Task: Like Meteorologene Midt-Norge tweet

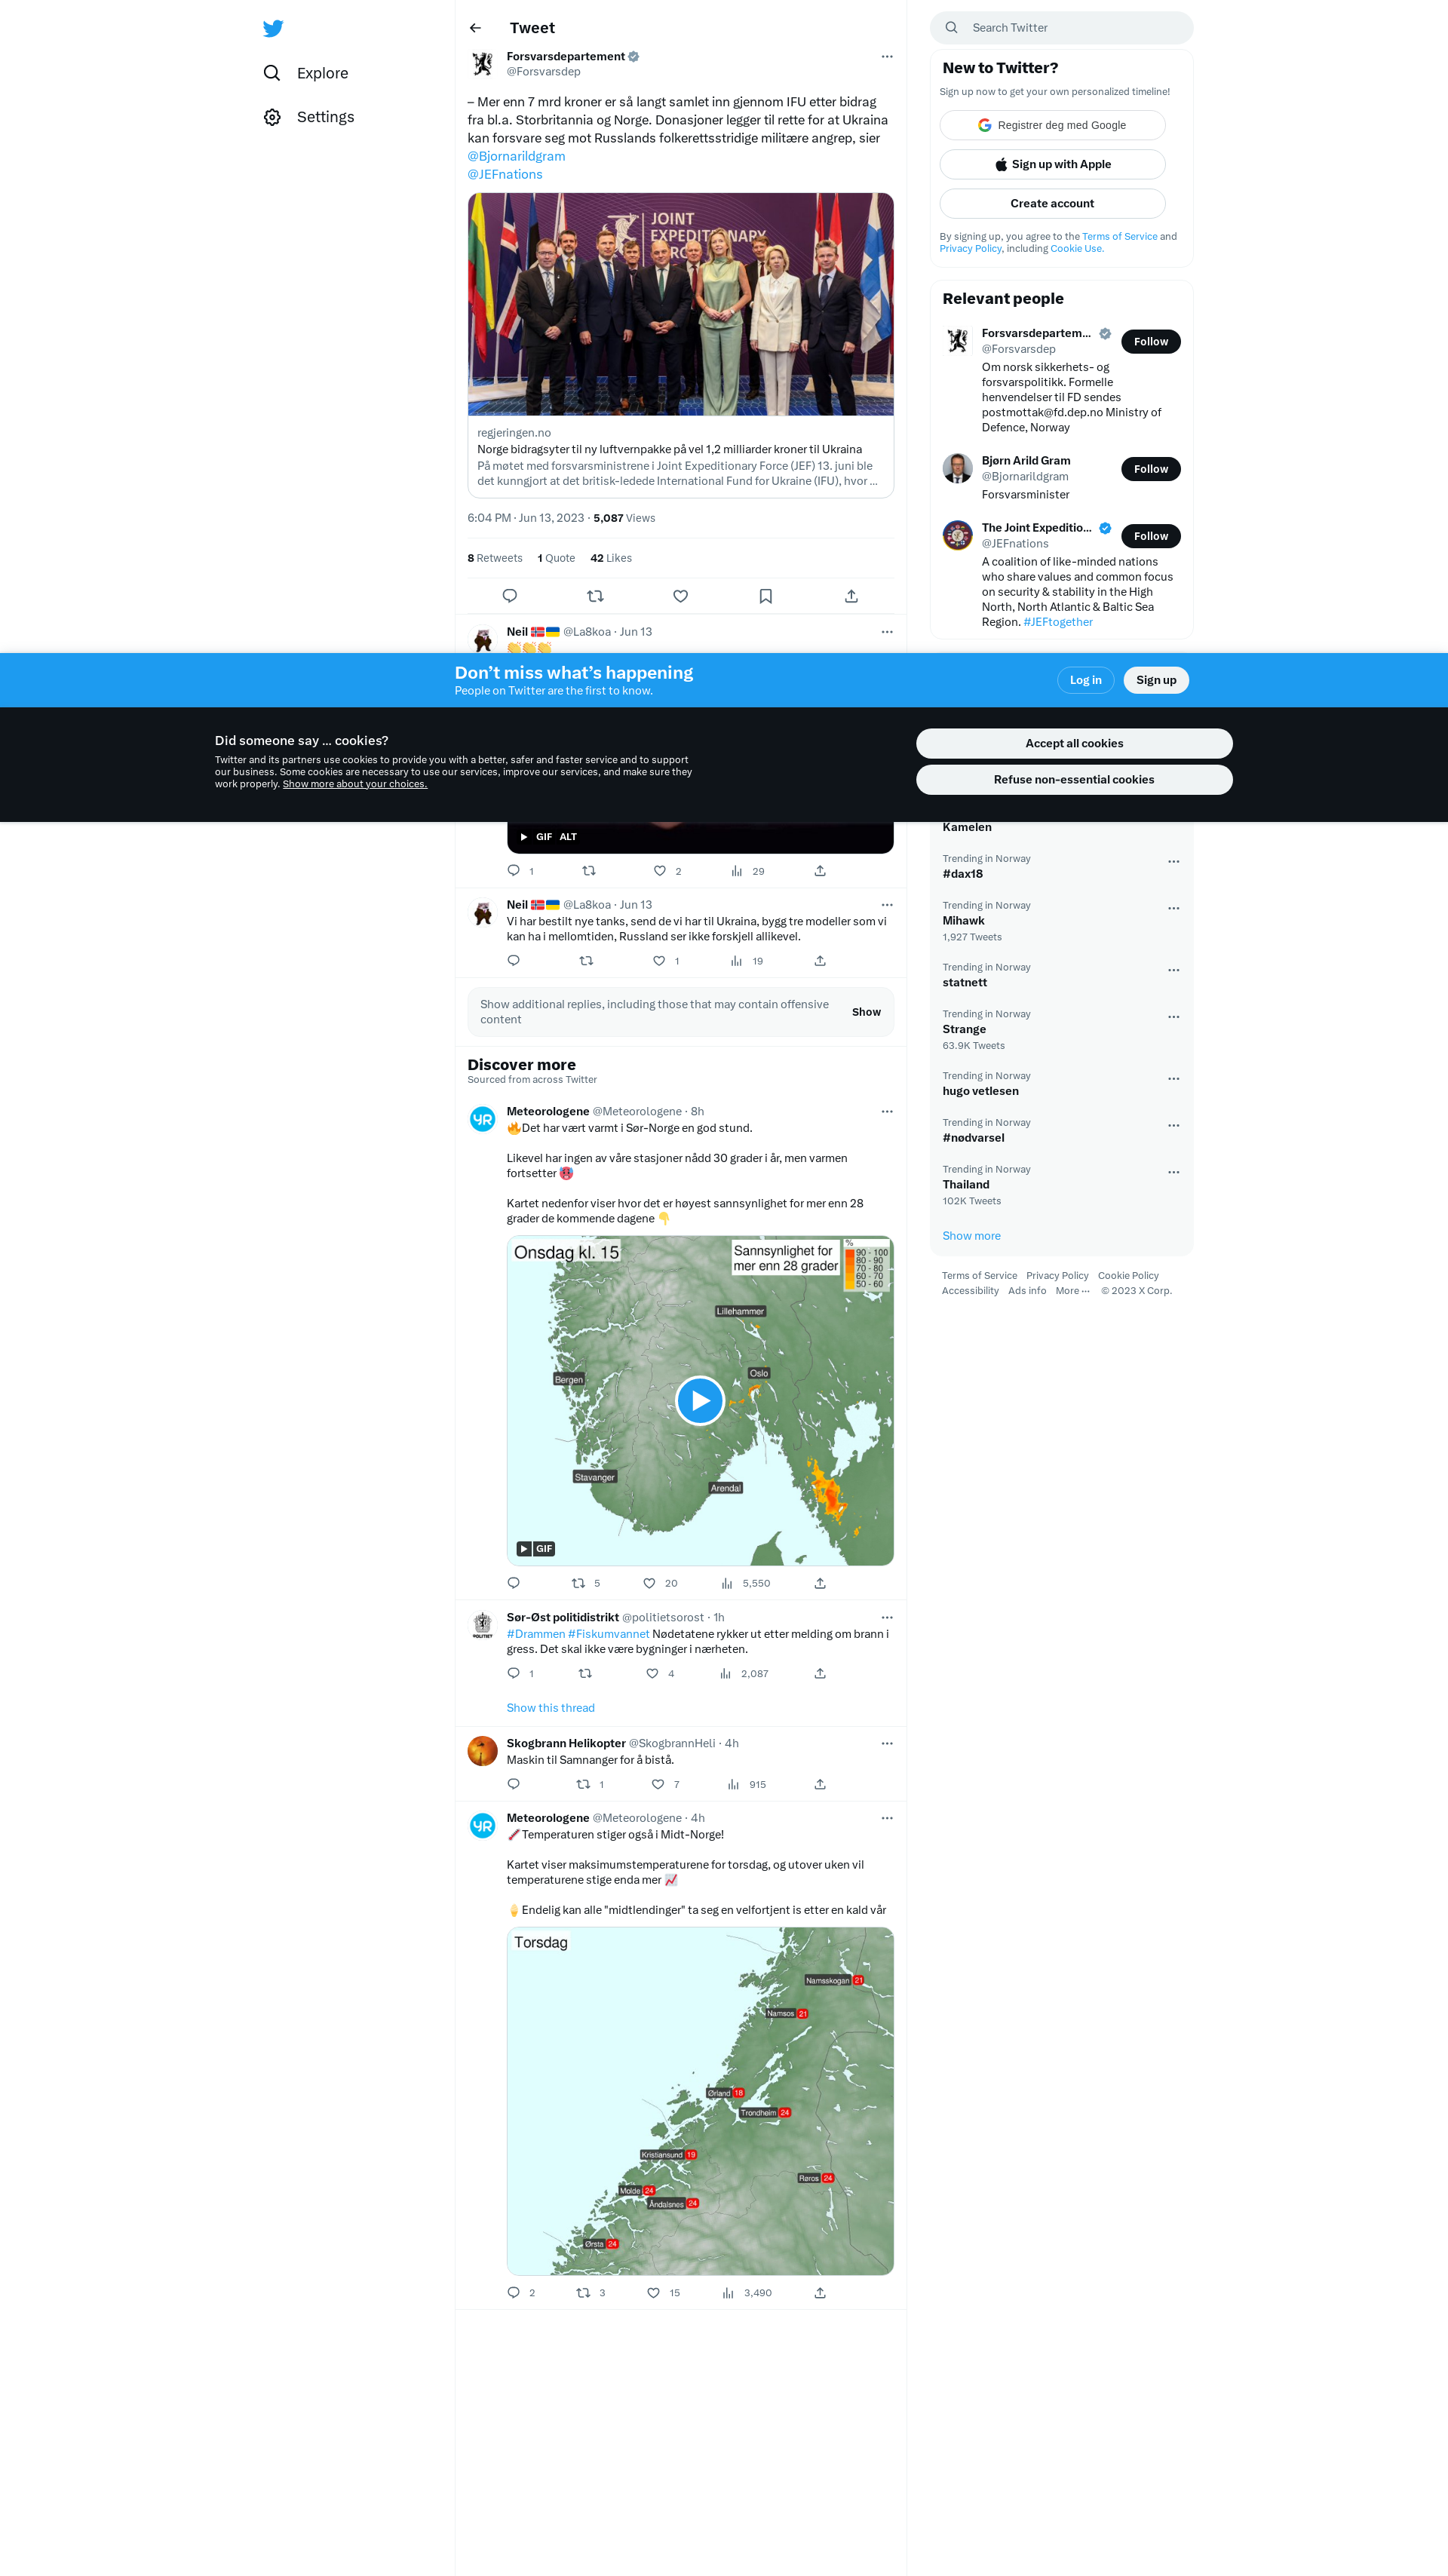Action: [653, 2293]
